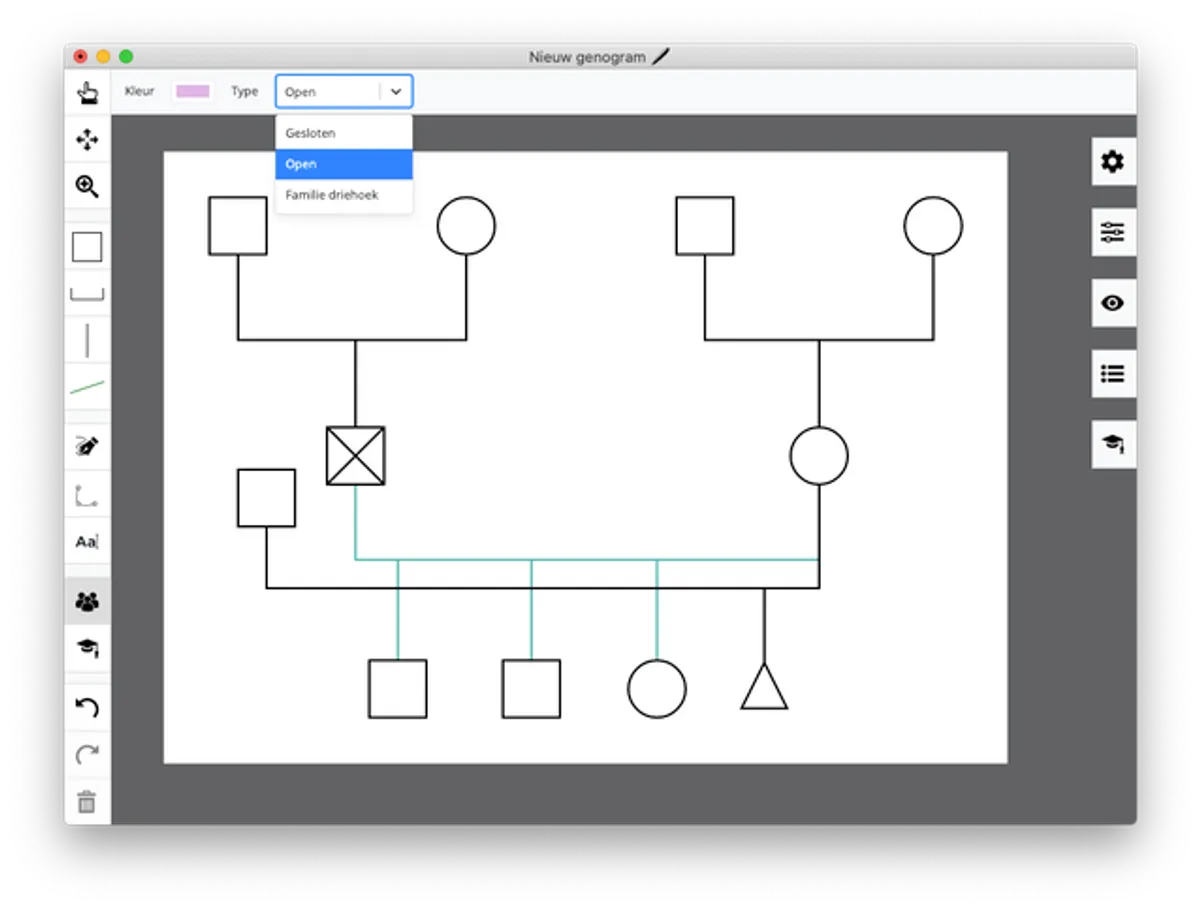Toggle visibility with the eye icon

click(x=1112, y=303)
